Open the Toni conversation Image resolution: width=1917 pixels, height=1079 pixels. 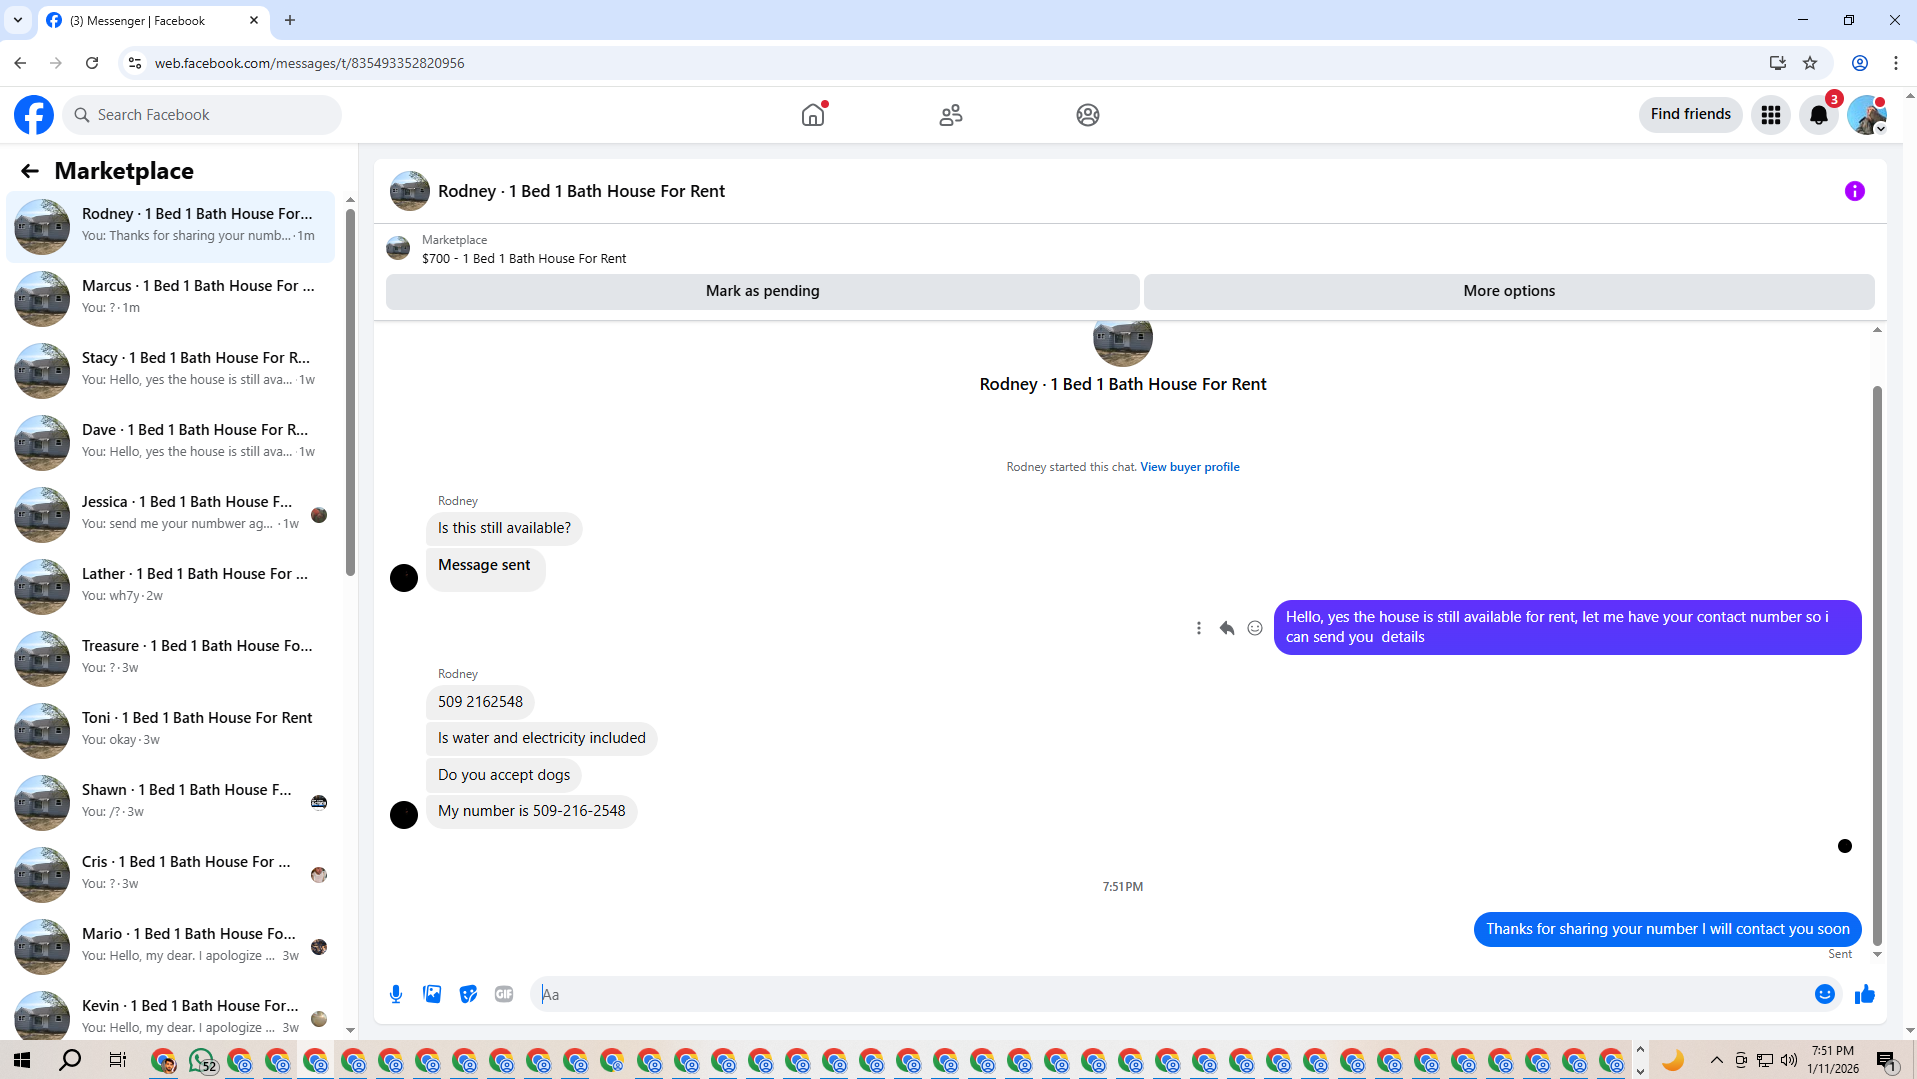click(171, 731)
